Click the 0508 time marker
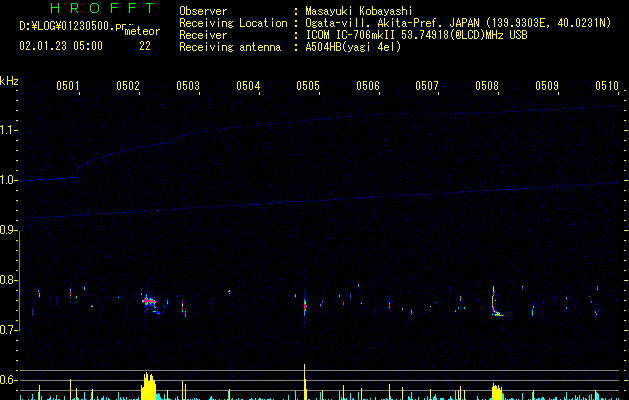 [487, 85]
